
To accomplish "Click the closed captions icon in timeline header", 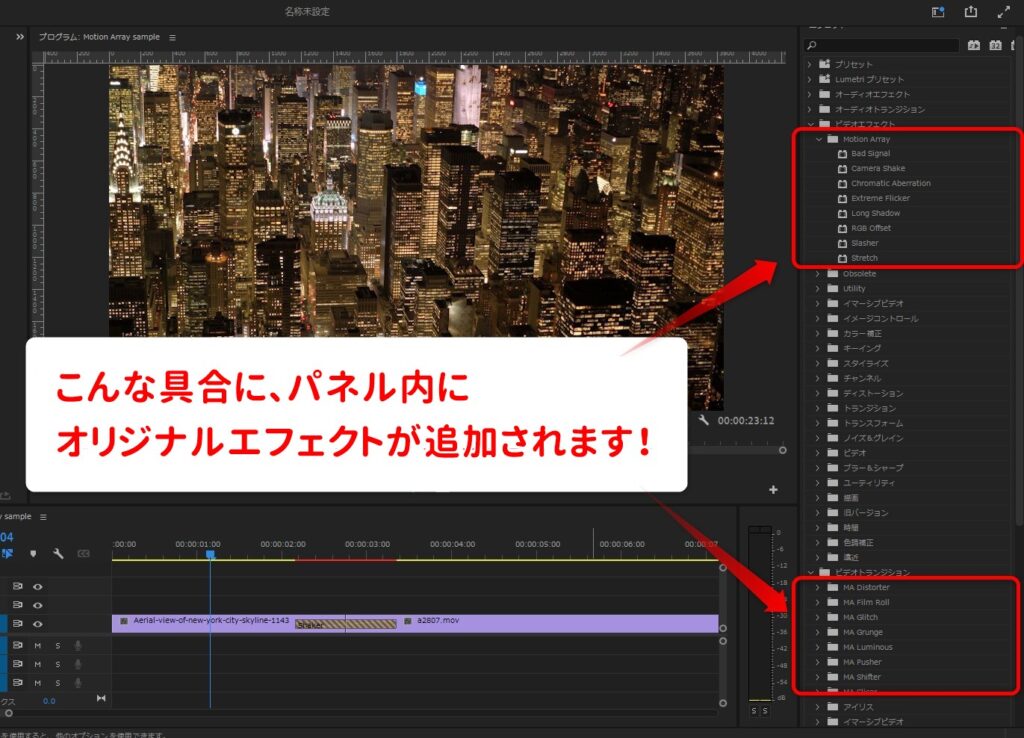I will tap(83, 553).
